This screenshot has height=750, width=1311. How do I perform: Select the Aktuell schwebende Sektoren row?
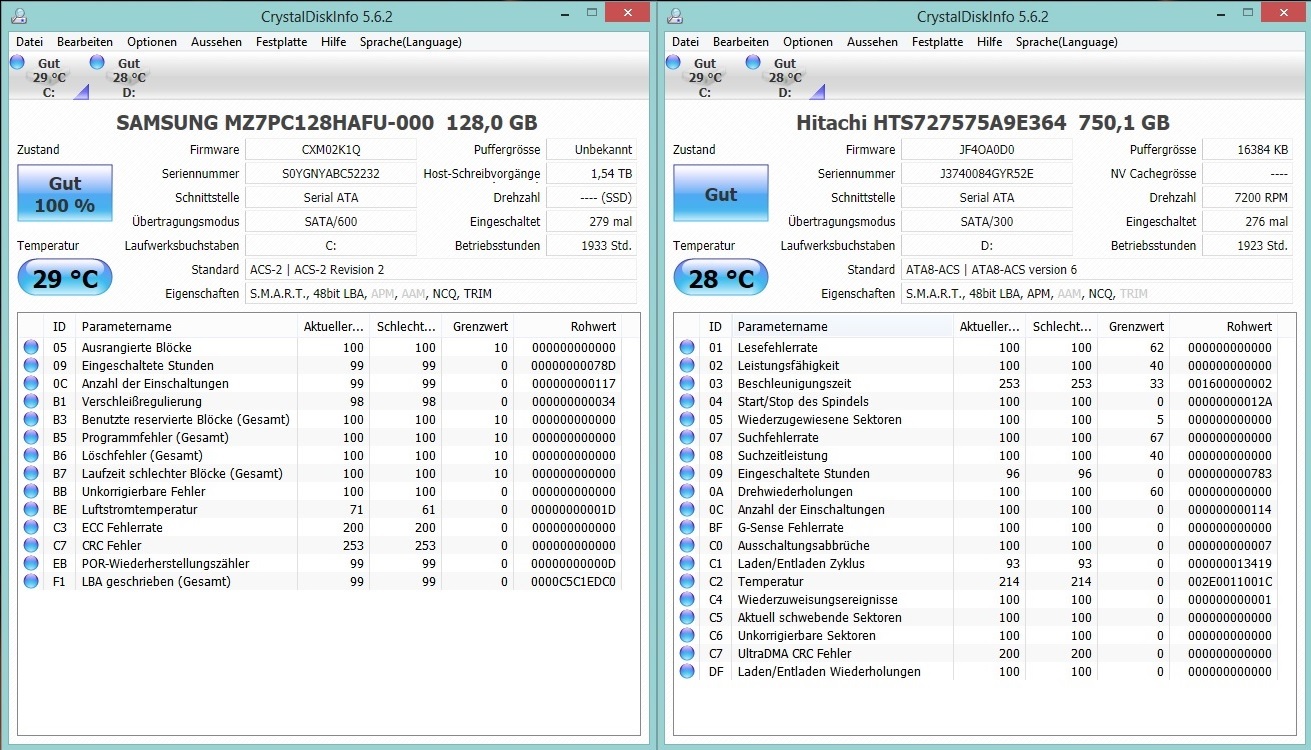[x=977, y=618]
